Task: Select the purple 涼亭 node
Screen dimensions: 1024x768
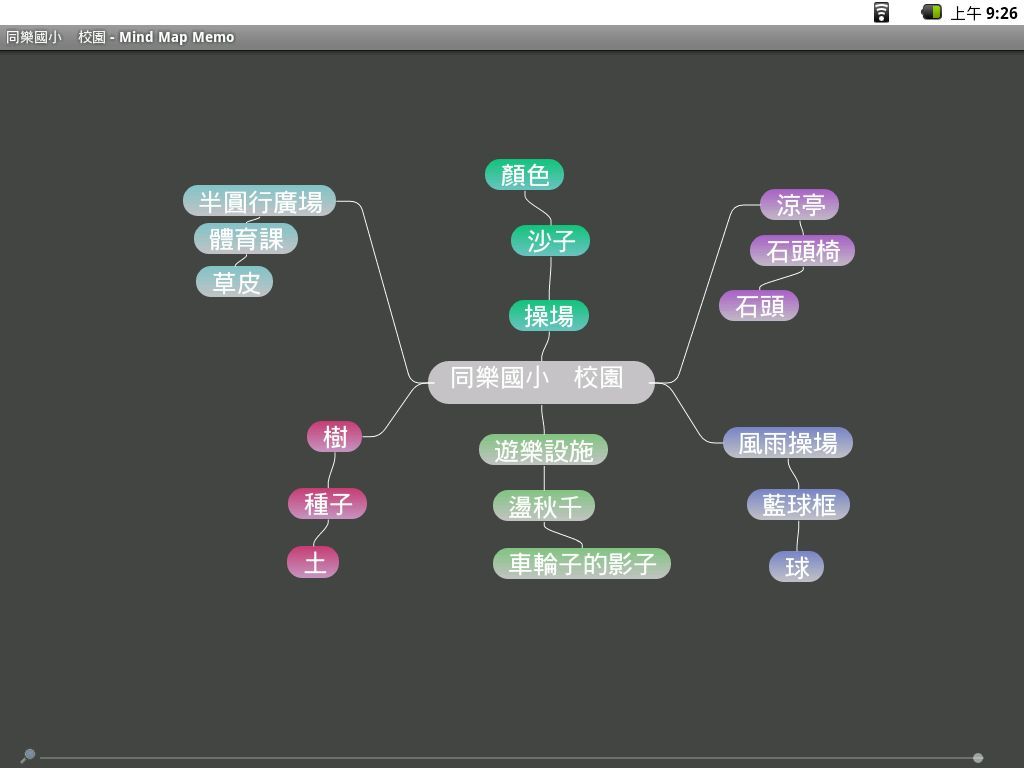Action: (799, 205)
